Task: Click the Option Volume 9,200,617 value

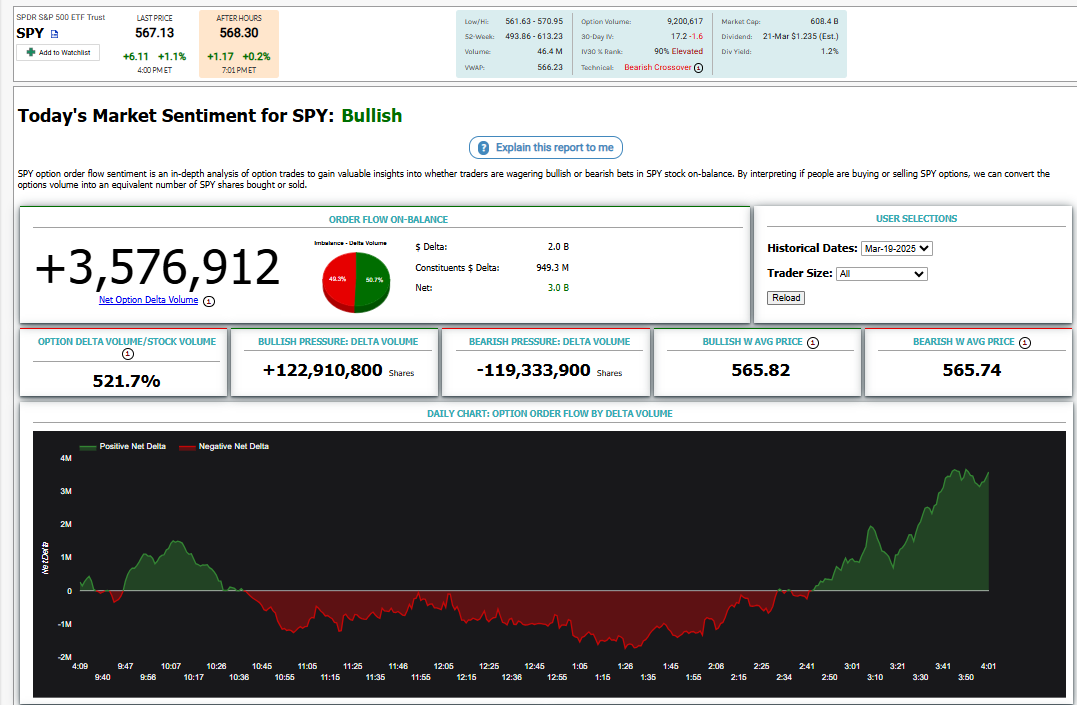Action: pos(685,21)
